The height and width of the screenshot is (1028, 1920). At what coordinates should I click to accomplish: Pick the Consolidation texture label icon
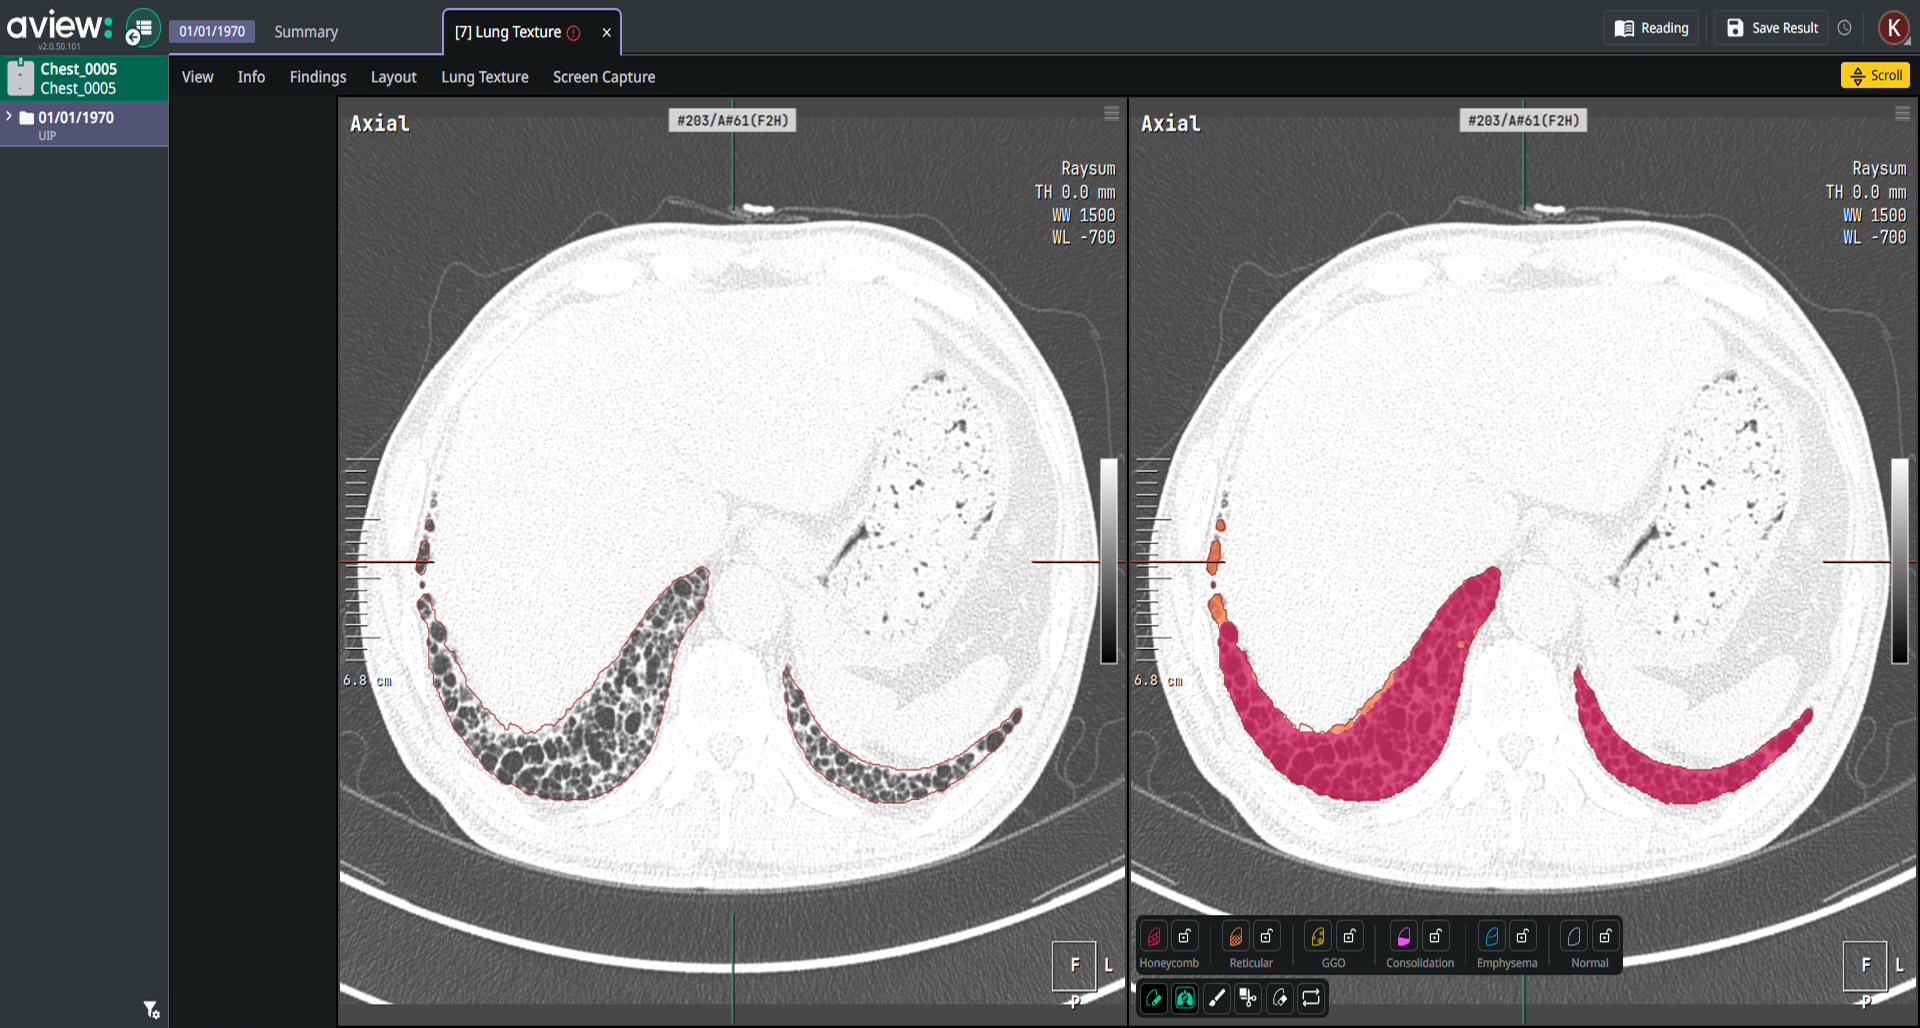point(1404,937)
